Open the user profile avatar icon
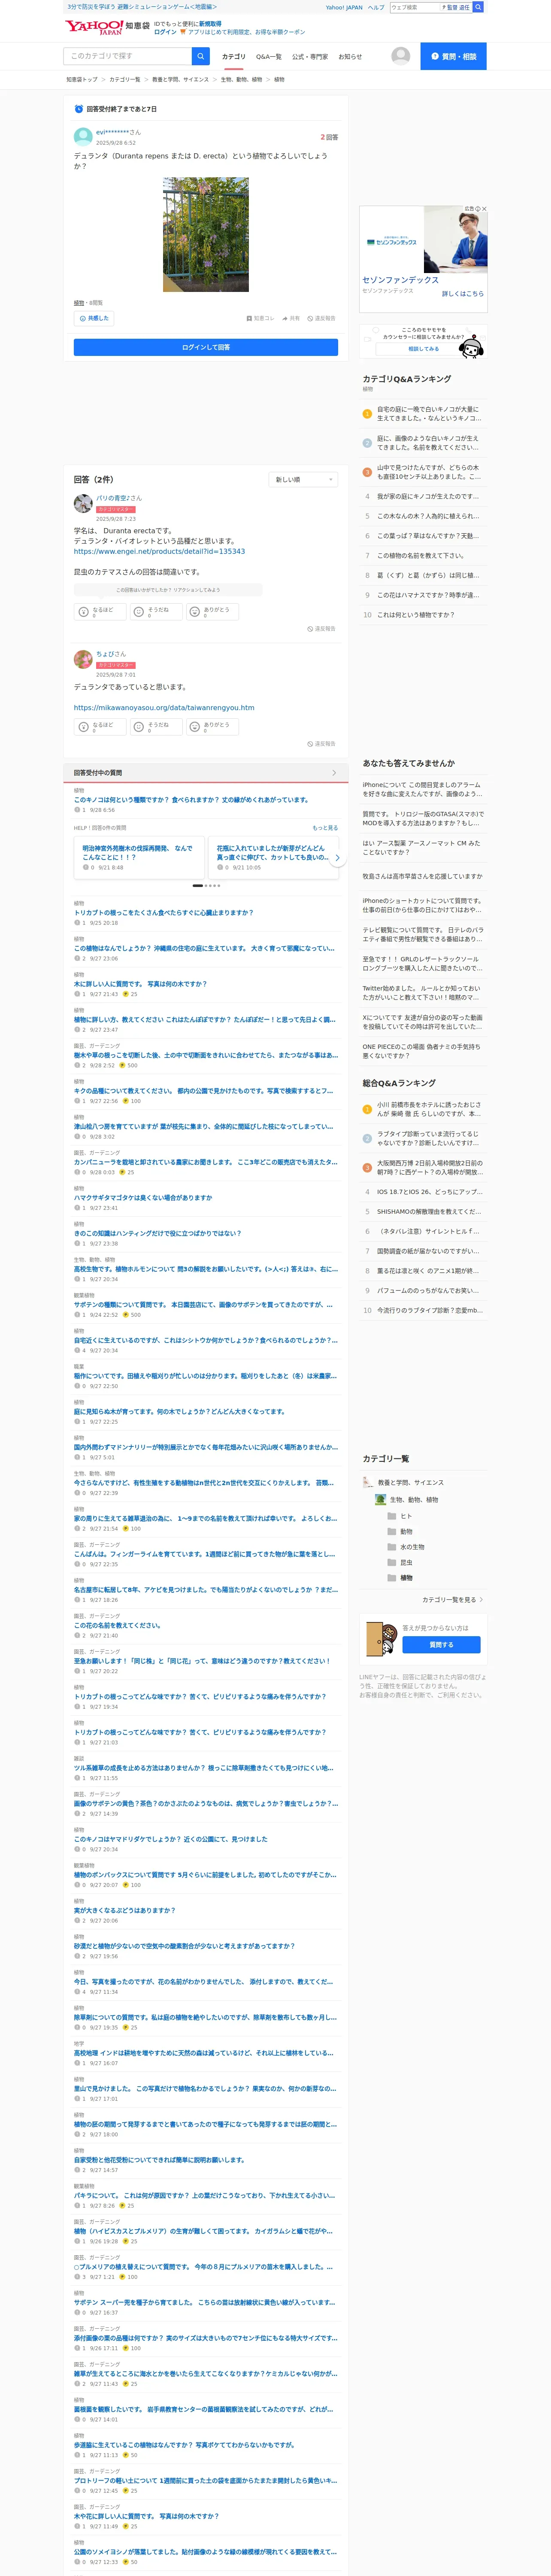551x2576 pixels. click(x=400, y=56)
